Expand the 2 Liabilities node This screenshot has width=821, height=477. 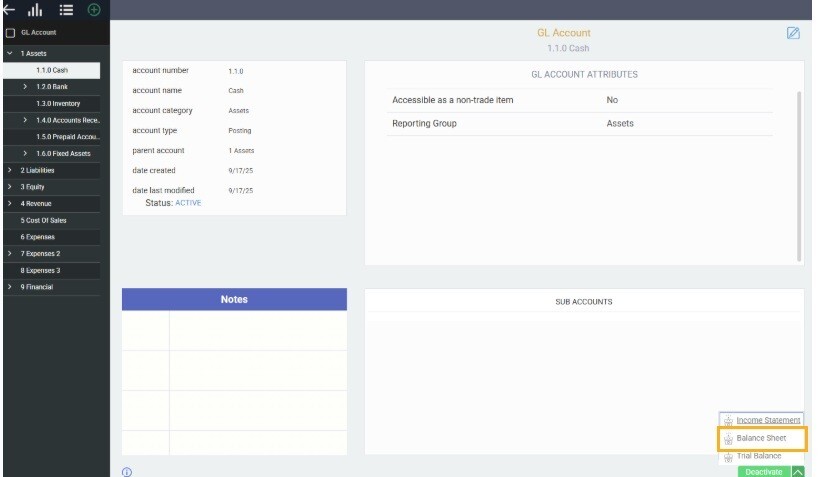coord(9,170)
